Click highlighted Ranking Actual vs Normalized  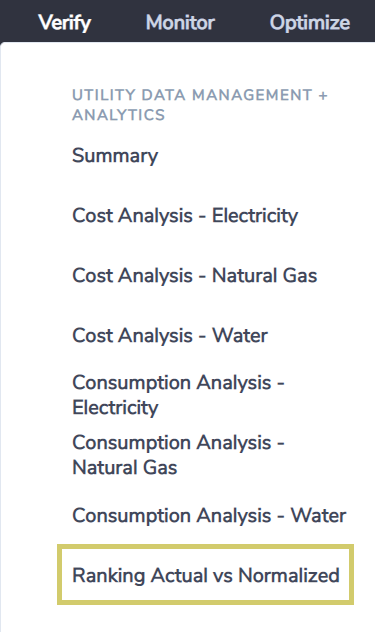206,575
